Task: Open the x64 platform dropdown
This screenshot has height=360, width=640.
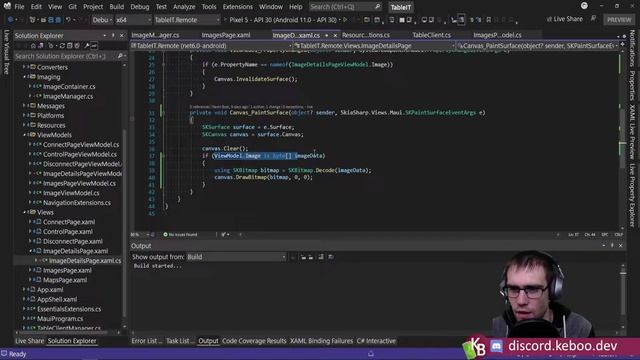Action: 133,20
